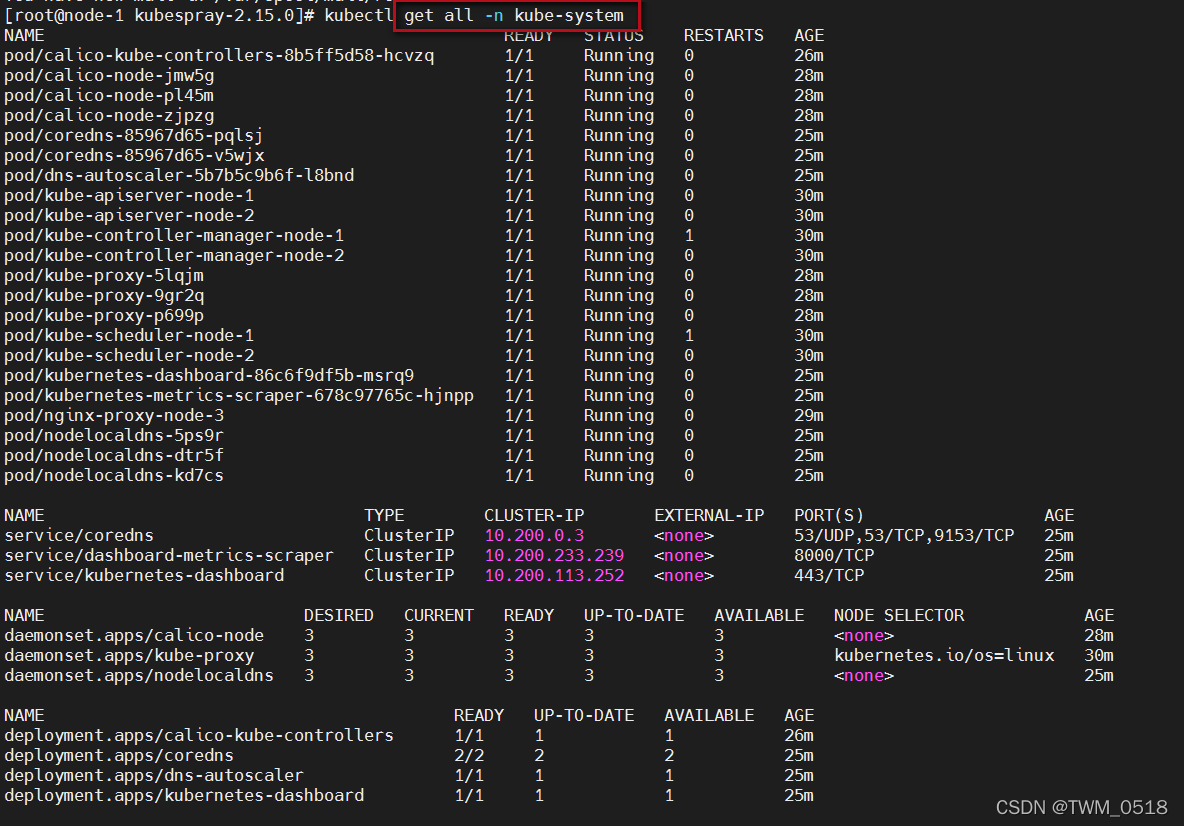Click the highlighted 'get all -n kube-system' command
Viewport: 1184px width, 827px height.
tap(514, 15)
